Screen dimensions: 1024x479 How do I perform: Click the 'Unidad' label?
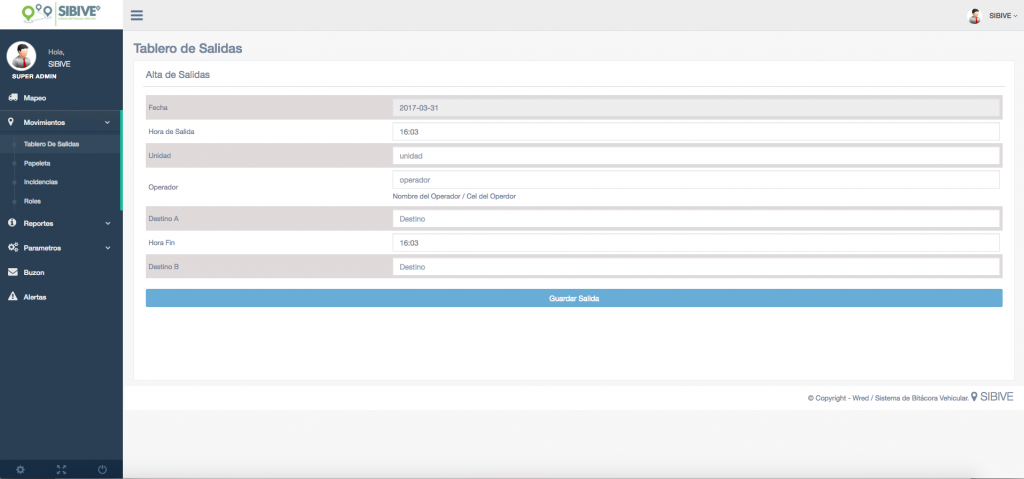tap(159, 156)
